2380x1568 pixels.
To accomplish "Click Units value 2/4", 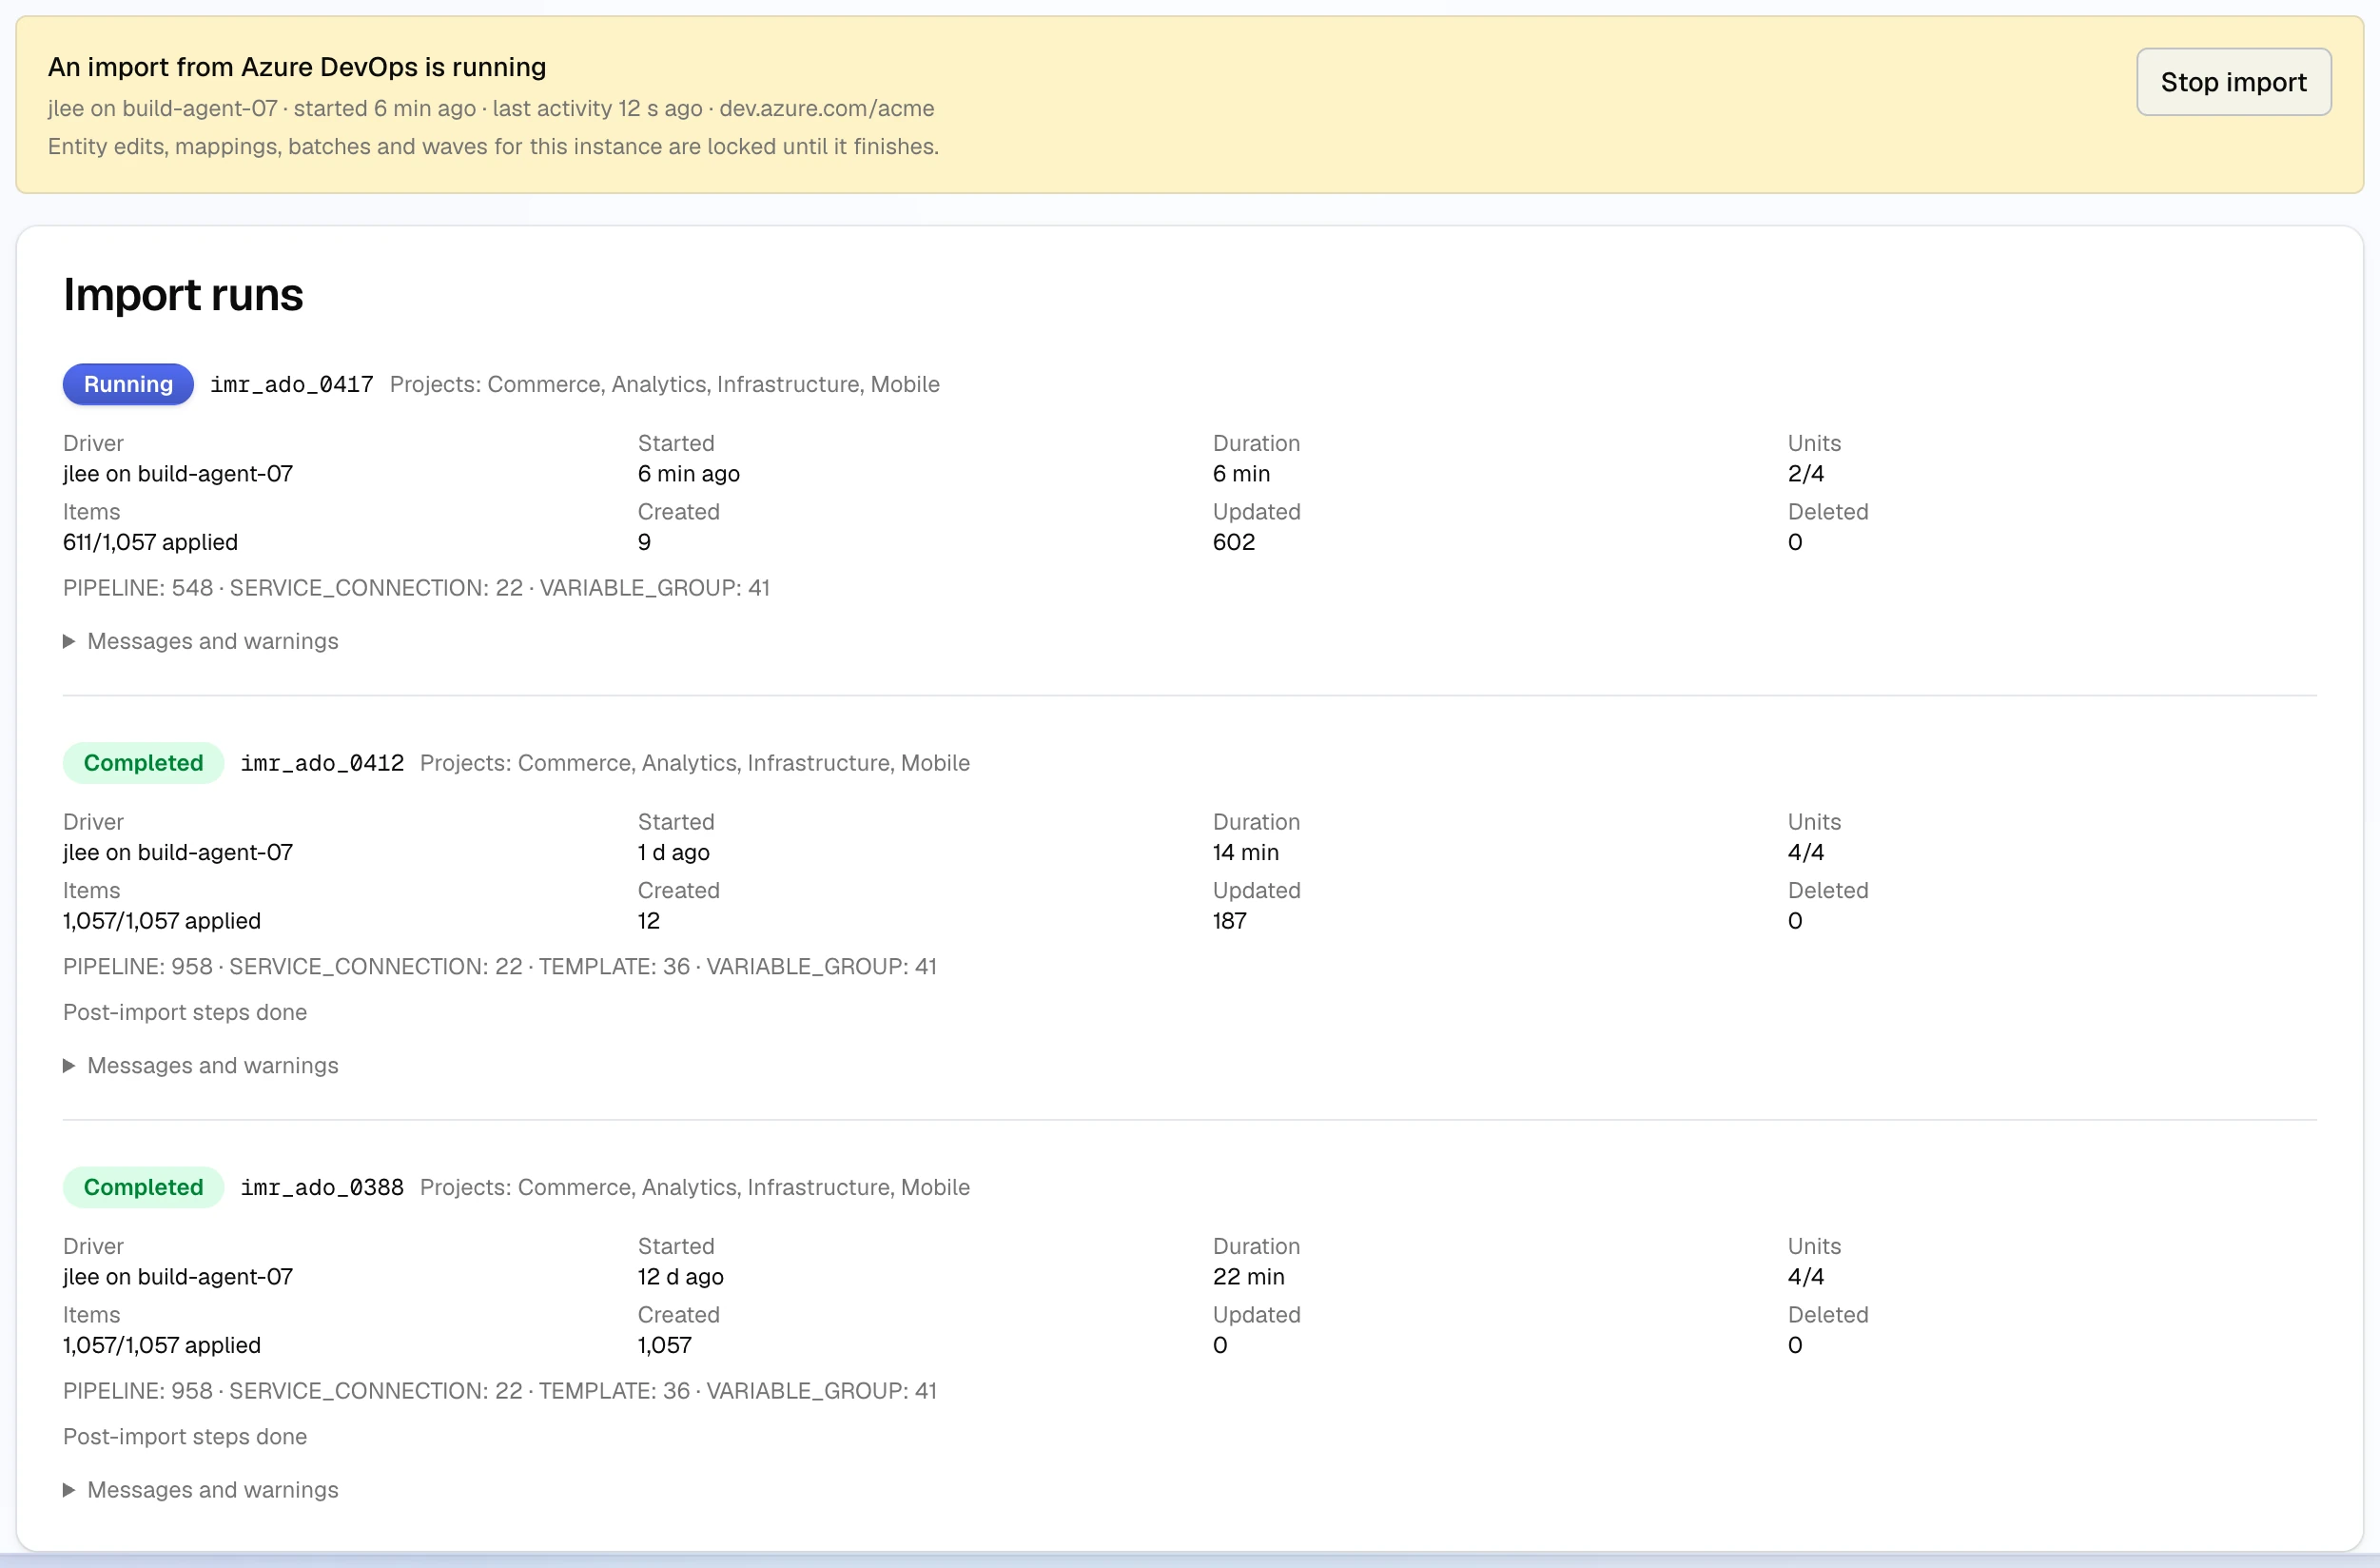I will coord(1805,473).
